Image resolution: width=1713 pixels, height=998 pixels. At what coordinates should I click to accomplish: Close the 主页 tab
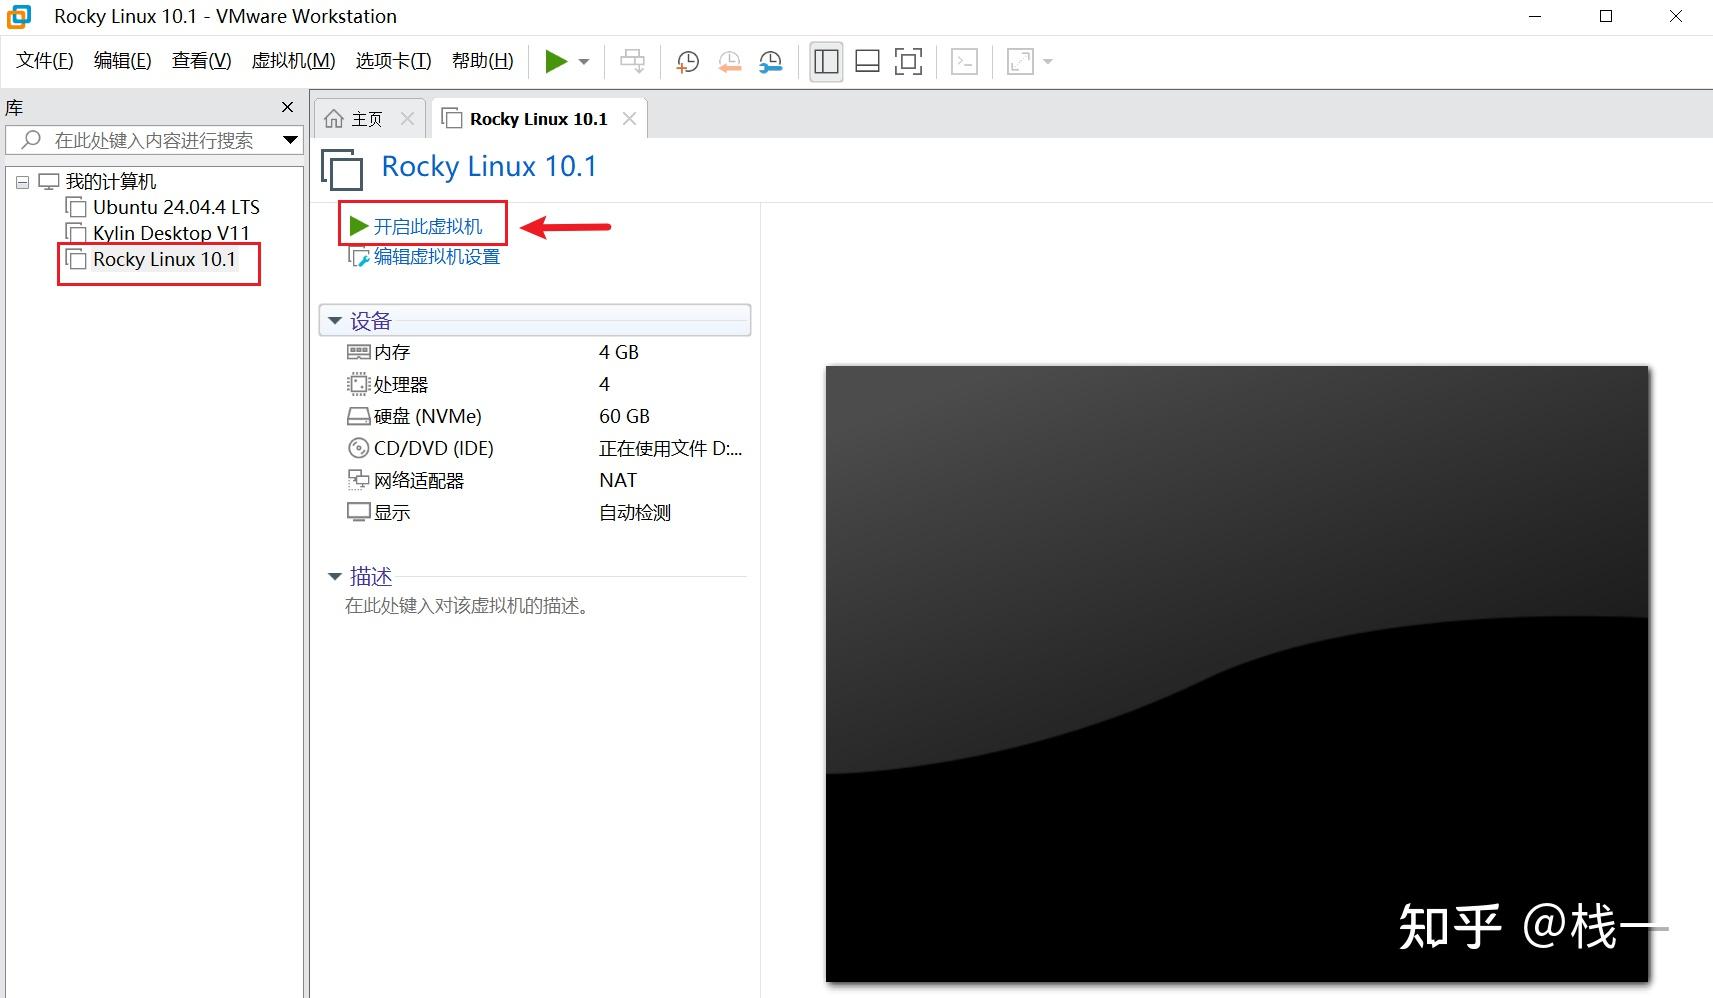click(407, 118)
